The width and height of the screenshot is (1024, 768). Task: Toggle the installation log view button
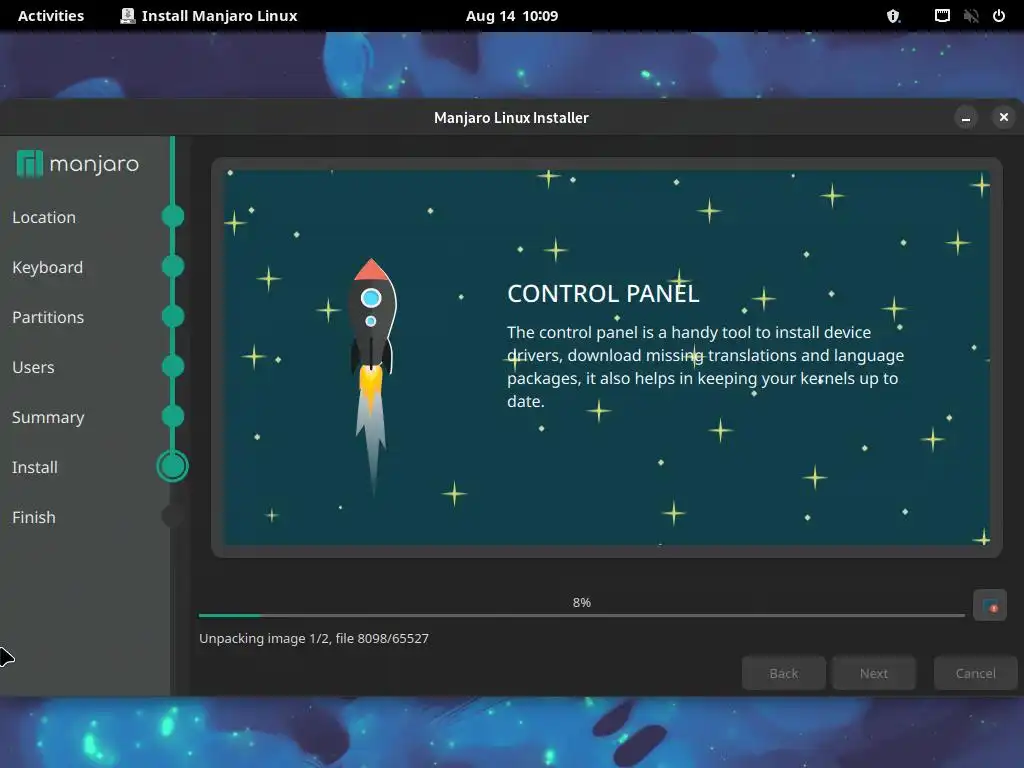(x=989, y=605)
